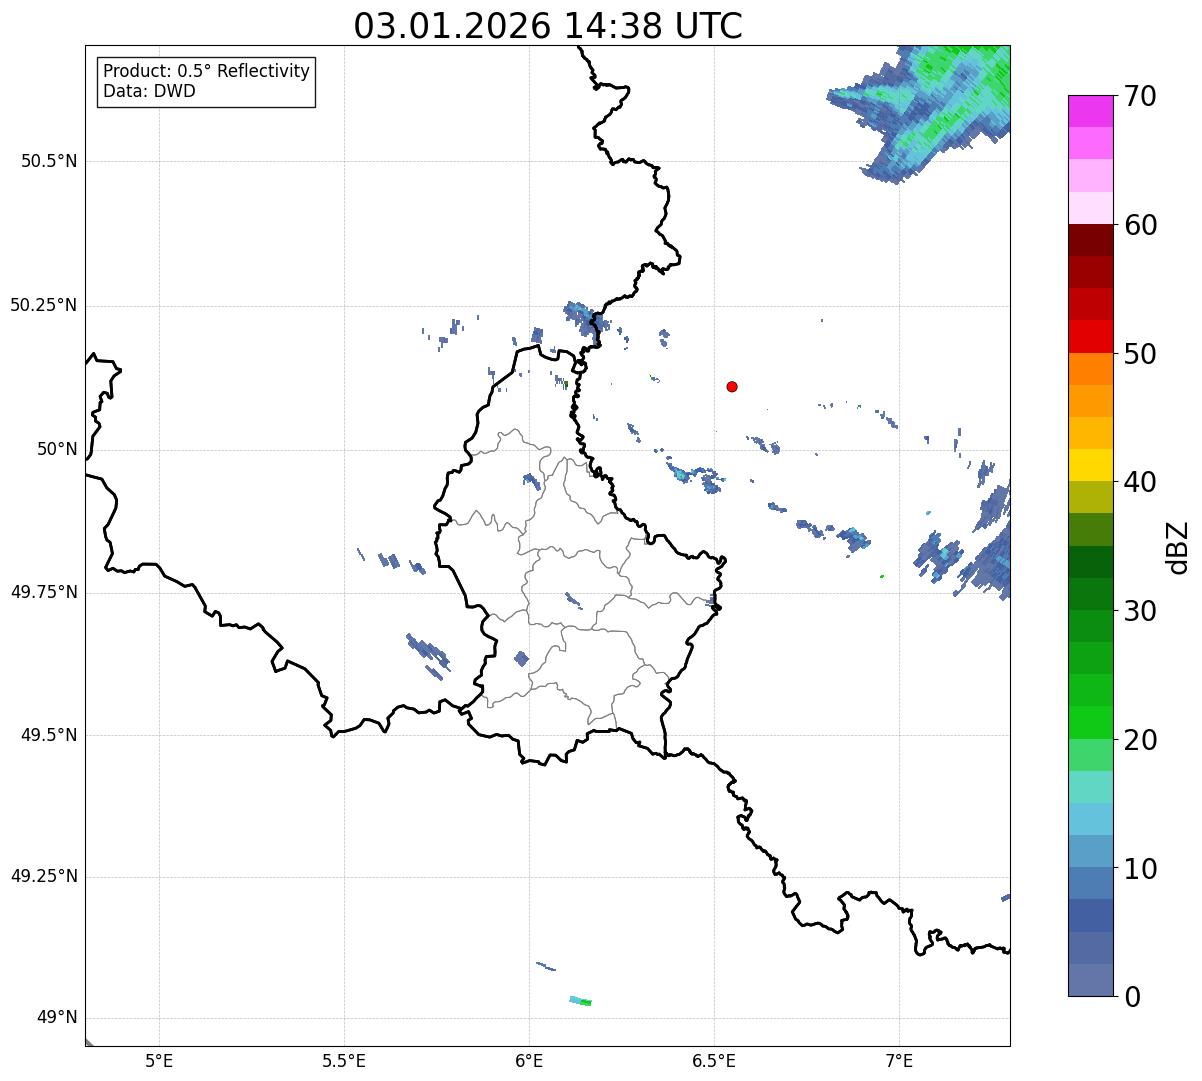The height and width of the screenshot is (1081, 1202).
Task: Click the colorbar tick label 60
Action: (1139, 225)
